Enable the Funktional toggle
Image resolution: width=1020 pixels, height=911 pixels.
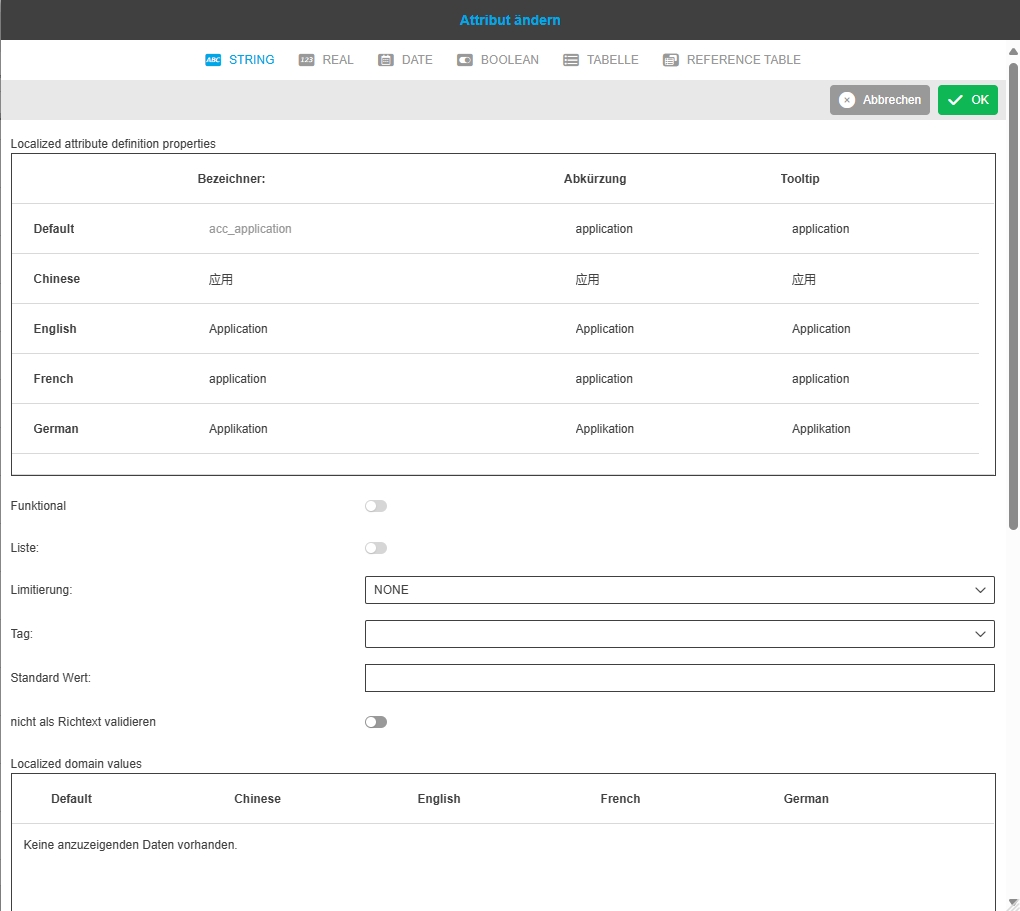pos(376,506)
